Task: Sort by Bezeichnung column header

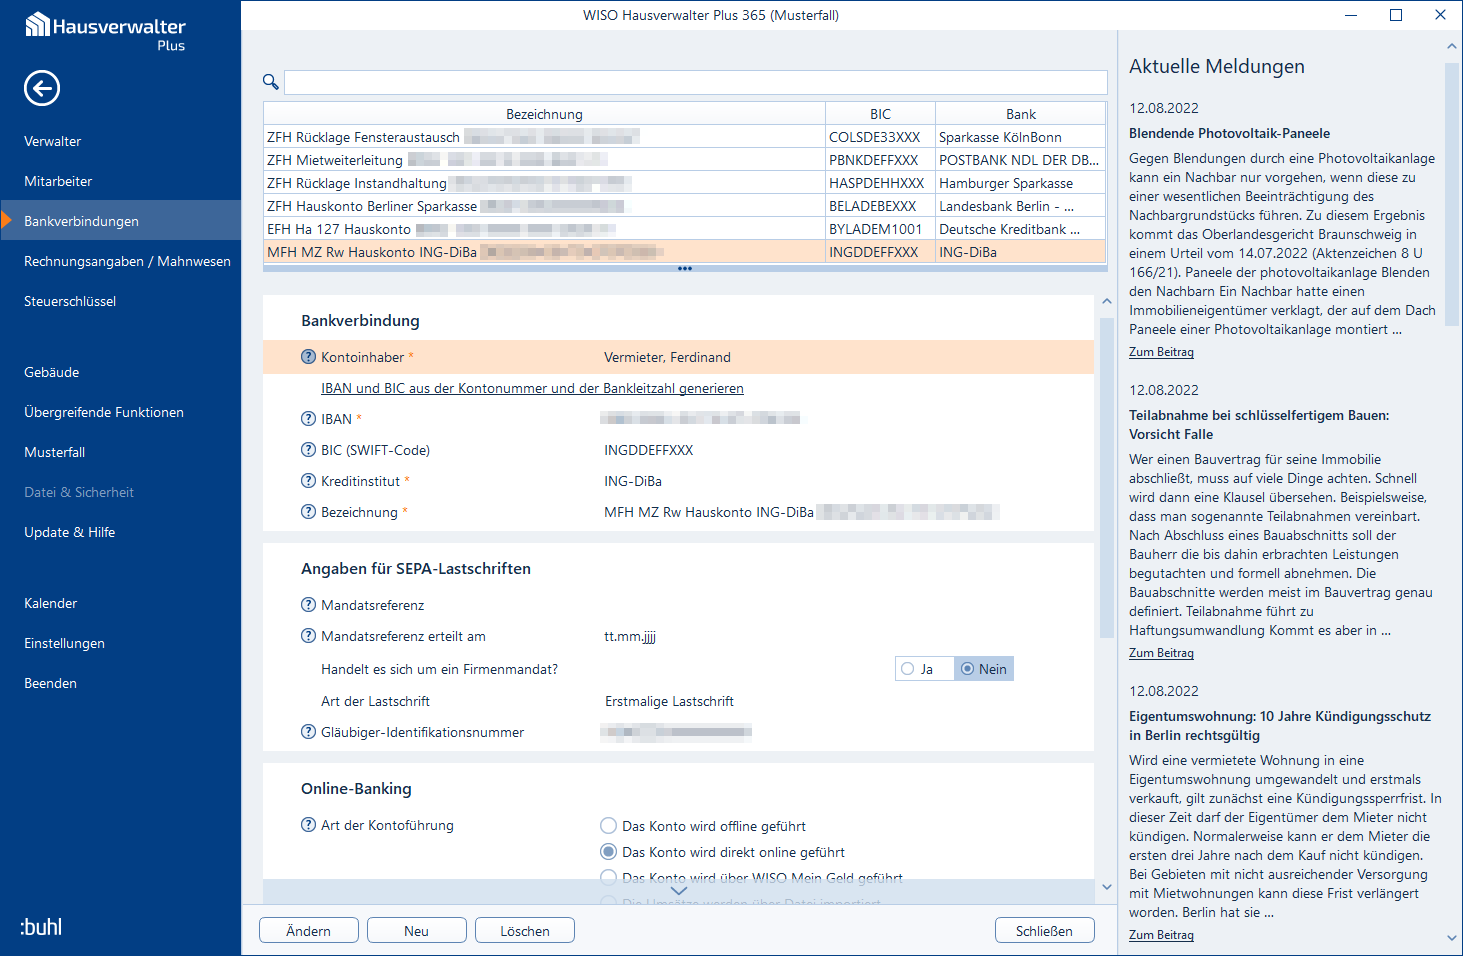Action: click(544, 114)
